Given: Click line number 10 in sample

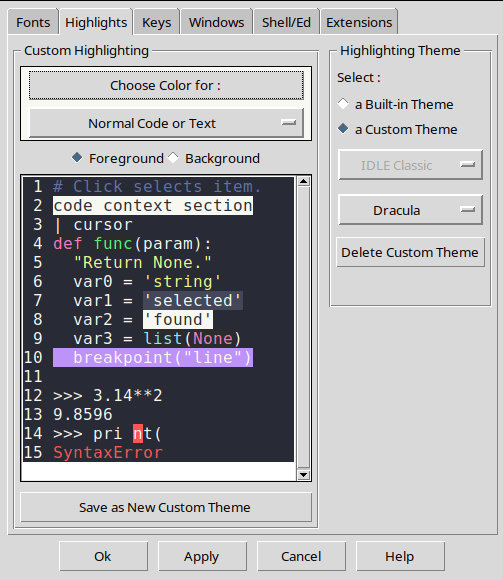Looking at the screenshot, I should 33,357.
